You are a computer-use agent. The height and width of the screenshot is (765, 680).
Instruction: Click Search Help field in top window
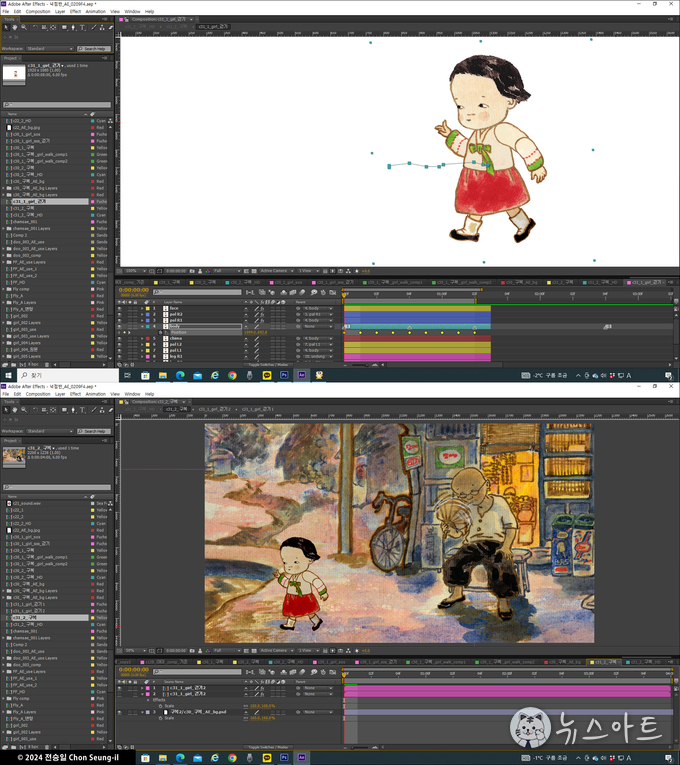coord(94,49)
